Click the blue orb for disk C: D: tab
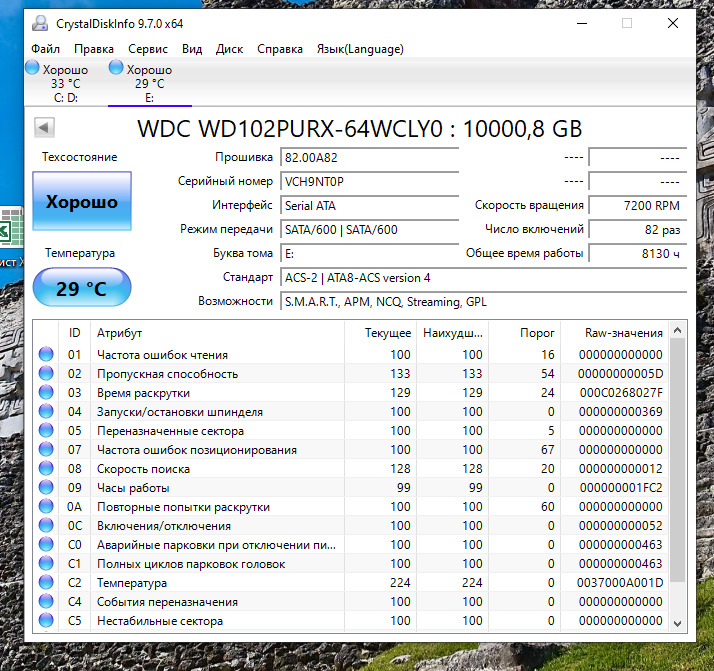Screen dimensions: 714x671 32,69
